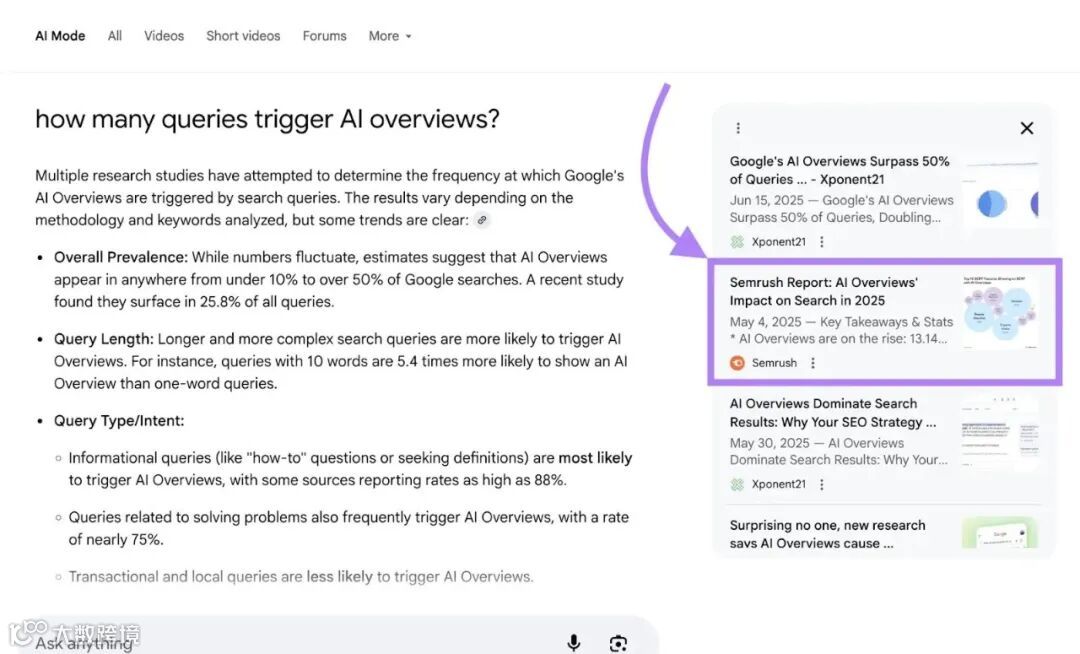Click the Semrush report bubble chart thumbnail
1080x654 pixels.
[x=999, y=312]
